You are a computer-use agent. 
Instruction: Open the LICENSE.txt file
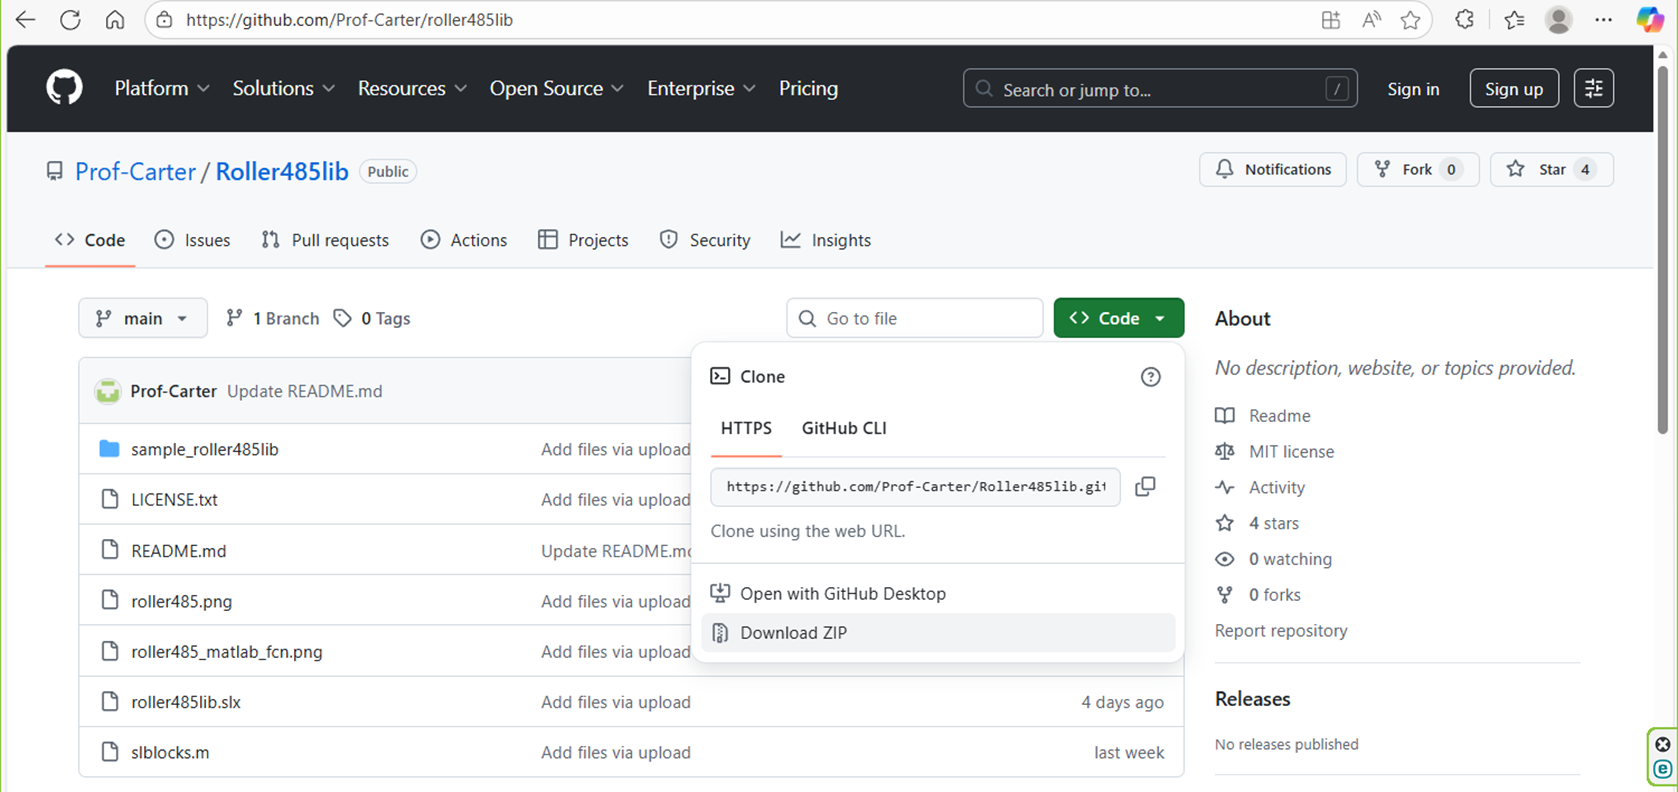174,499
